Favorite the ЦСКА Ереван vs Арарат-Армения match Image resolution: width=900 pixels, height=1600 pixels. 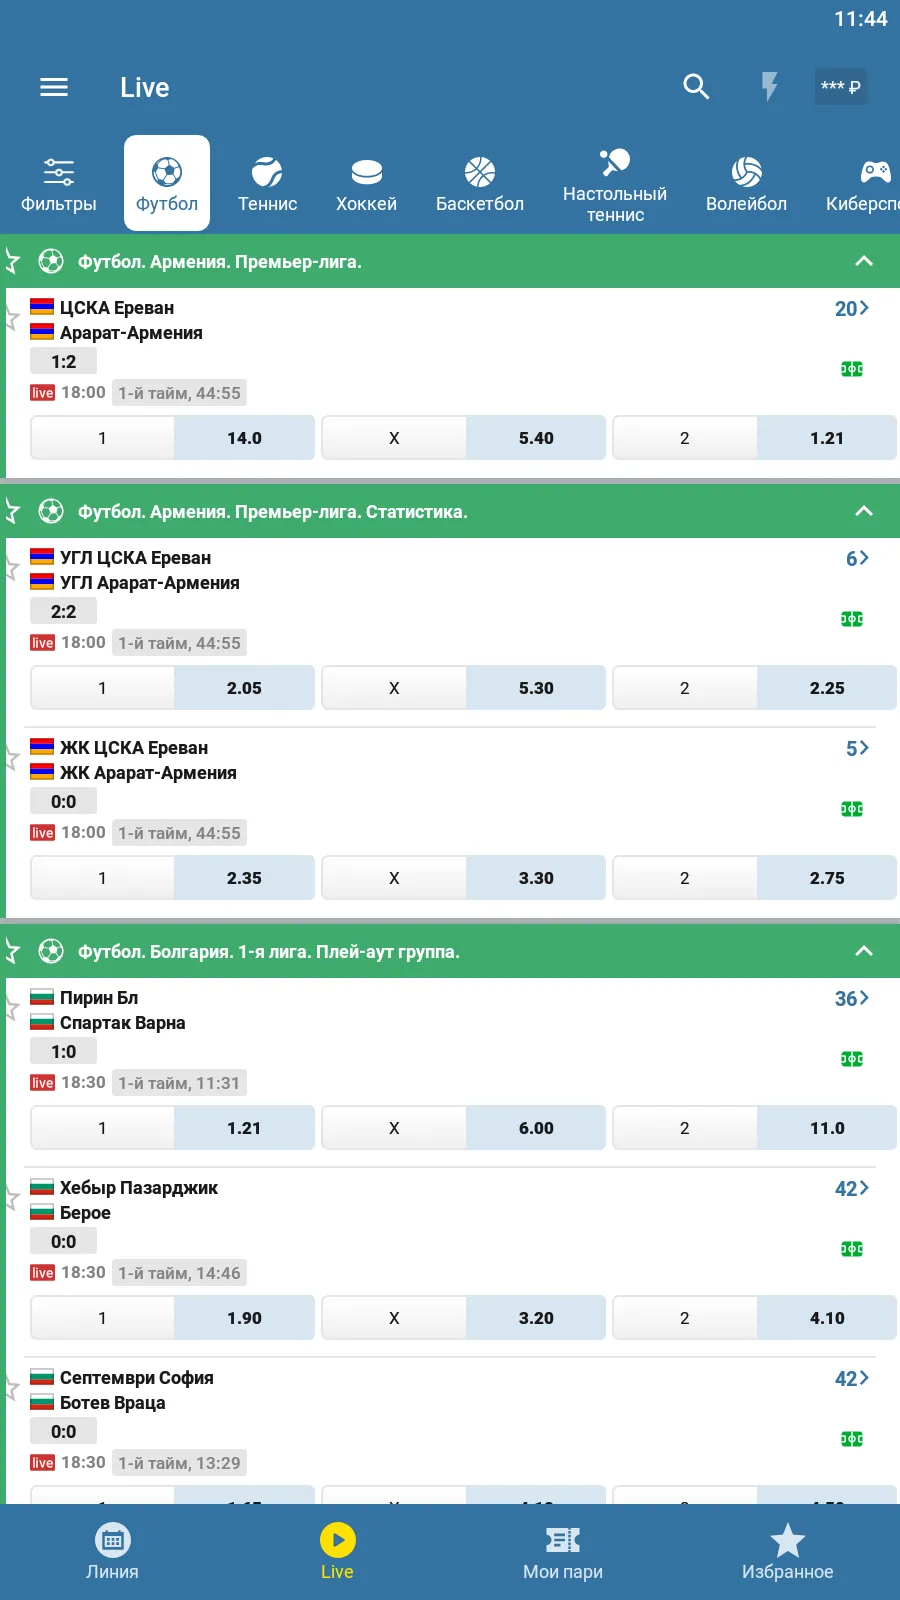pyautogui.click(x=12, y=319)
